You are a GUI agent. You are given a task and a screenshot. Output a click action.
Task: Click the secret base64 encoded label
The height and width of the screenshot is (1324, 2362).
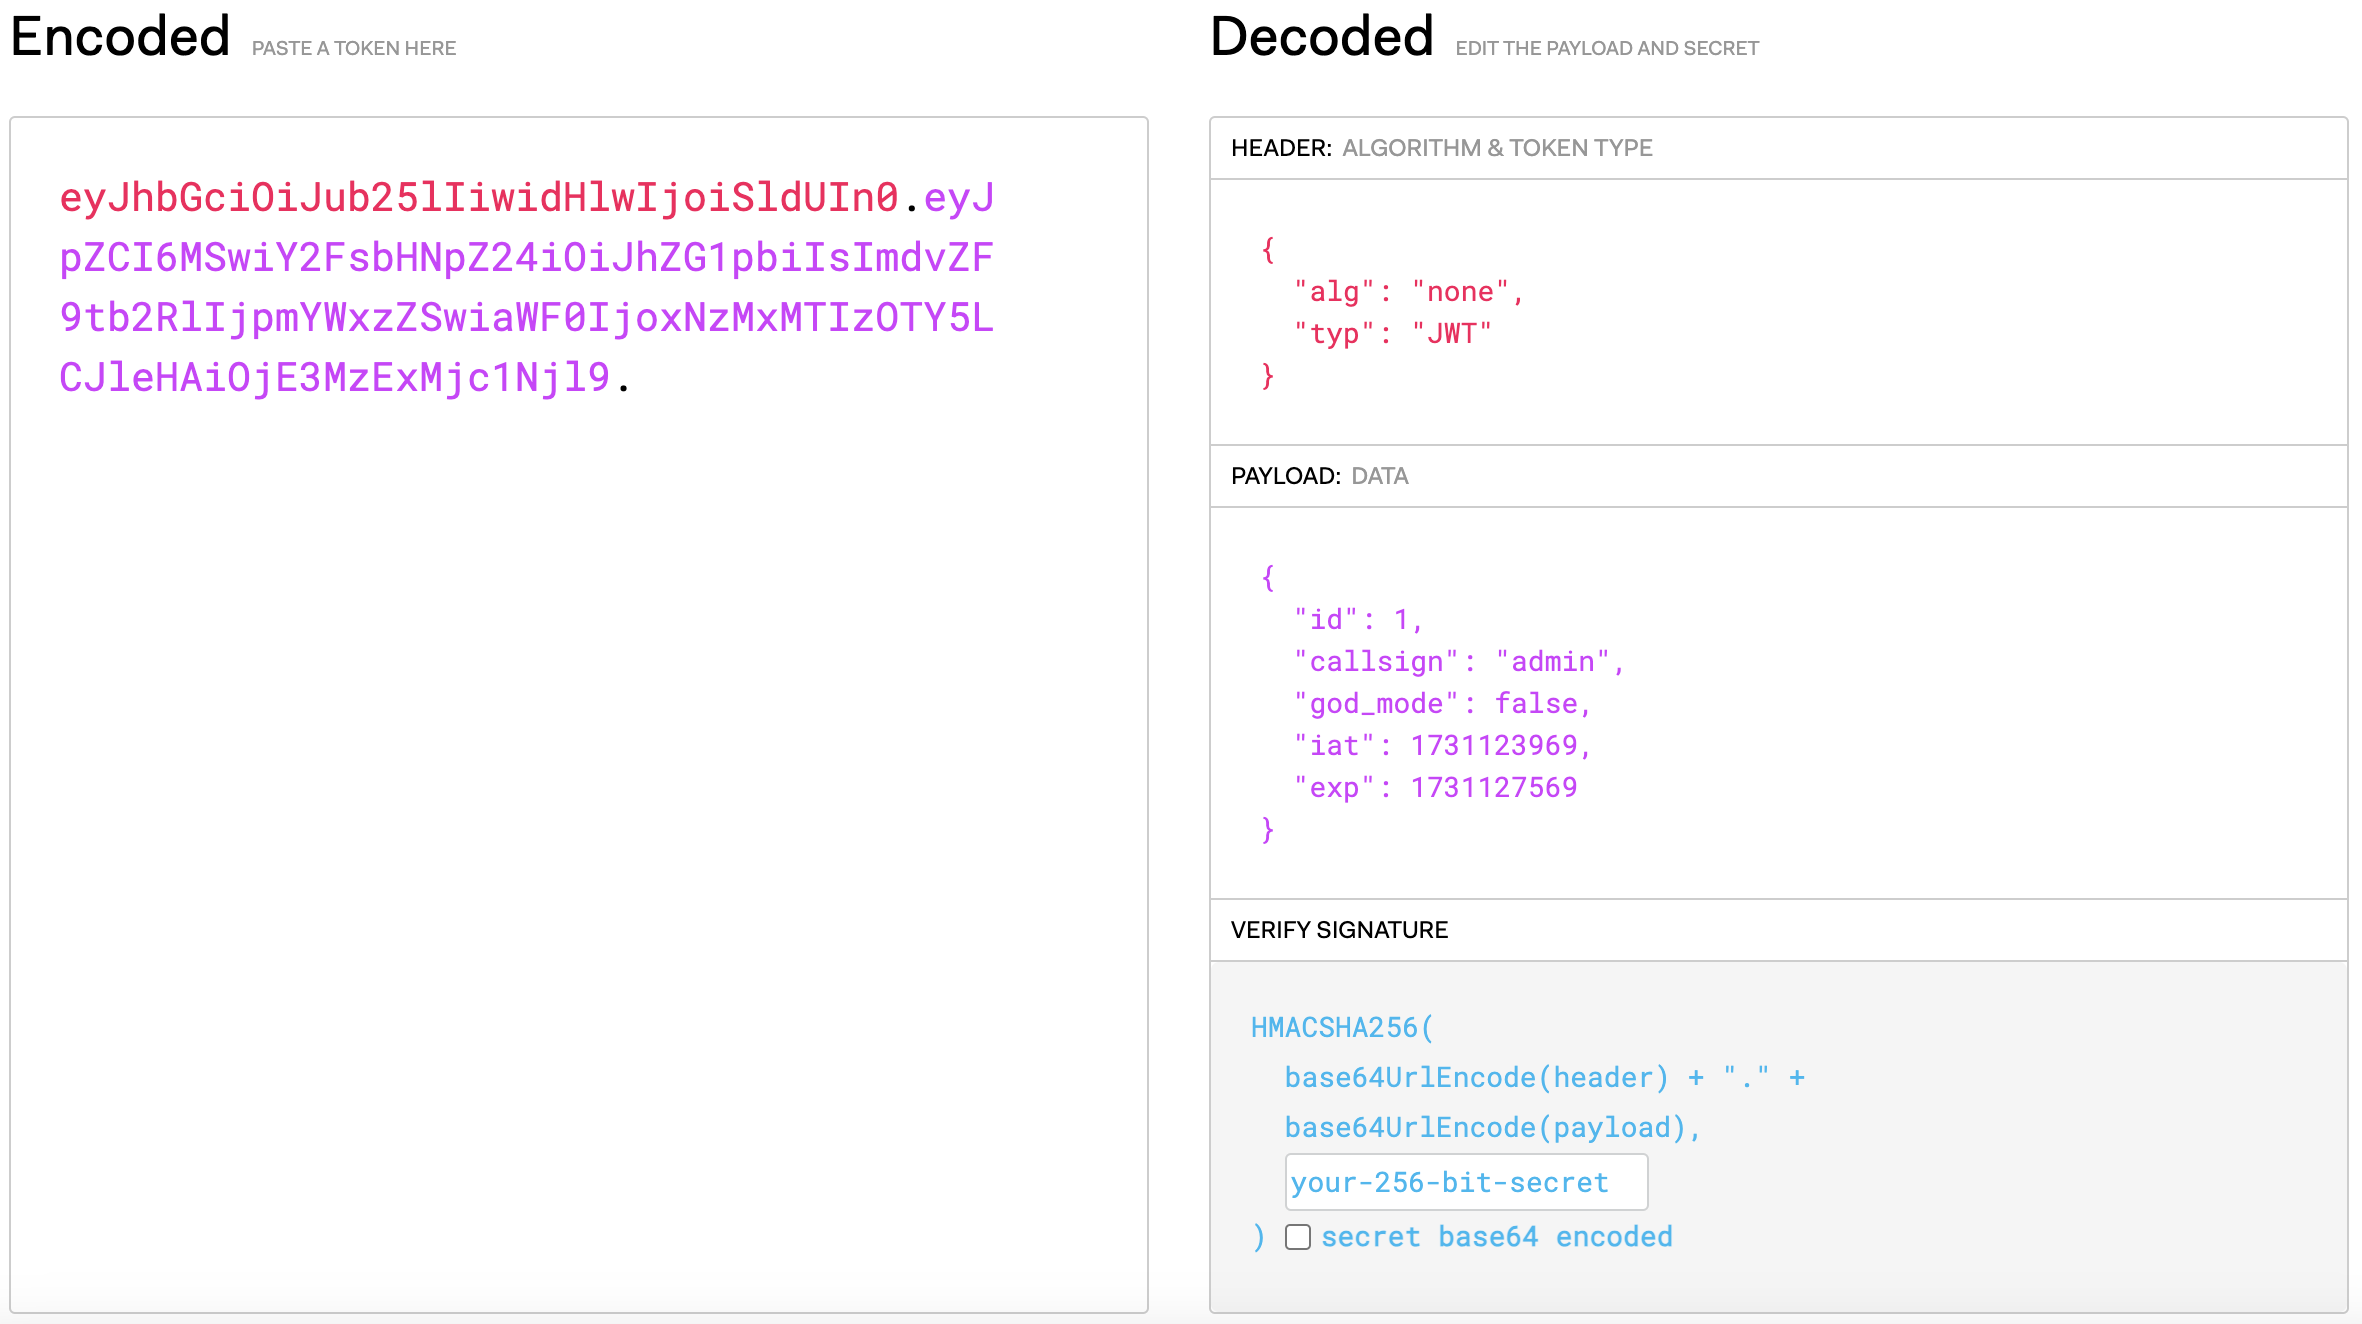(1497, 1237)
